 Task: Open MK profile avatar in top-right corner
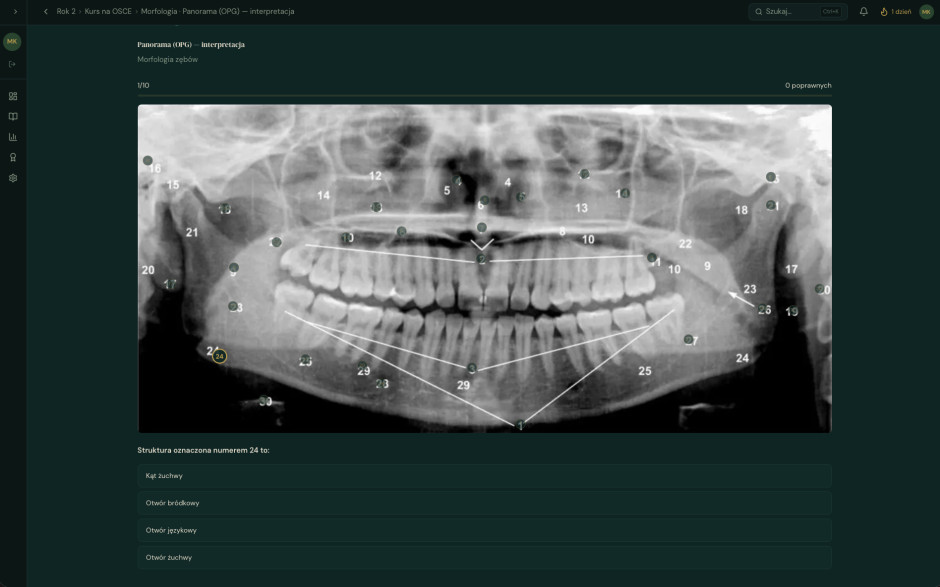coord(926,12)
